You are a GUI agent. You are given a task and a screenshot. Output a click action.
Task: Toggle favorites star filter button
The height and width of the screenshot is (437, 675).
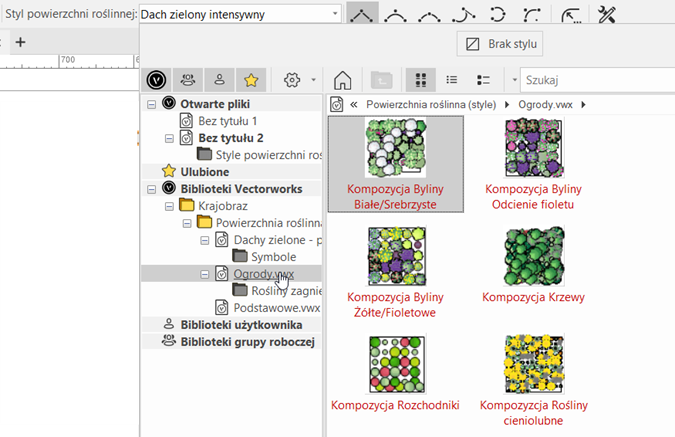point(250,80)
